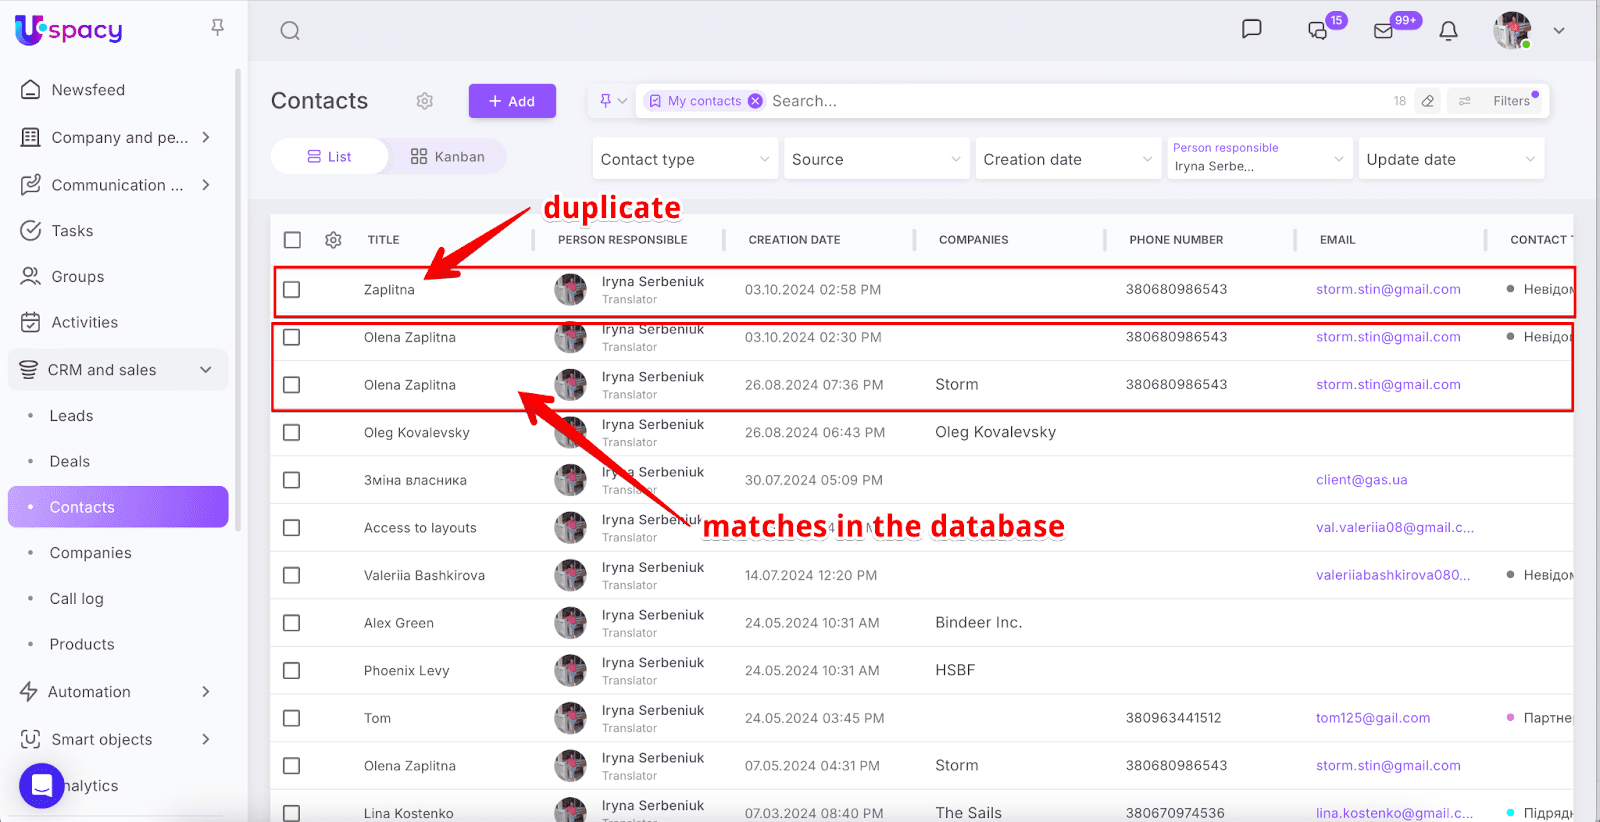Viewport: 1600px width, 822px height.
Task: Remove the My contacts filter chip
Action: (756, 101)
